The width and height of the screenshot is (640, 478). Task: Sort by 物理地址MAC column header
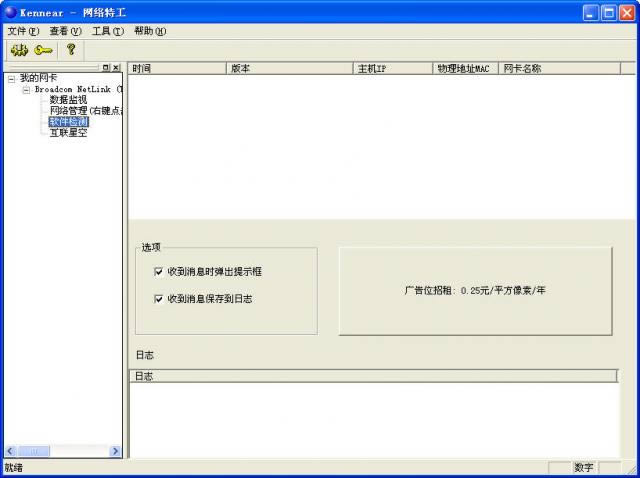465,69
